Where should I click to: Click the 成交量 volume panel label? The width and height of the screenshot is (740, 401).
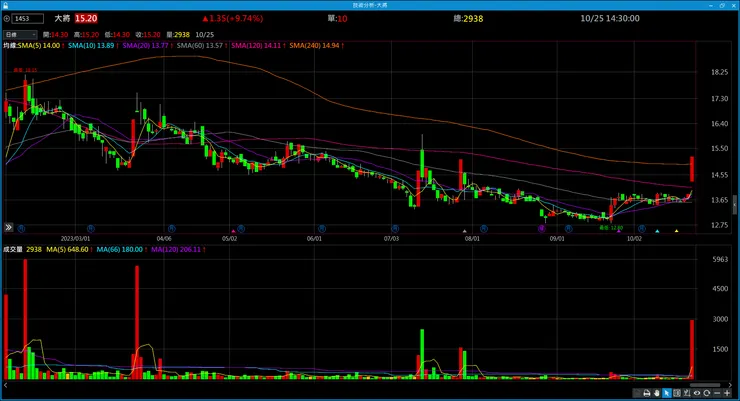point(13,249)
